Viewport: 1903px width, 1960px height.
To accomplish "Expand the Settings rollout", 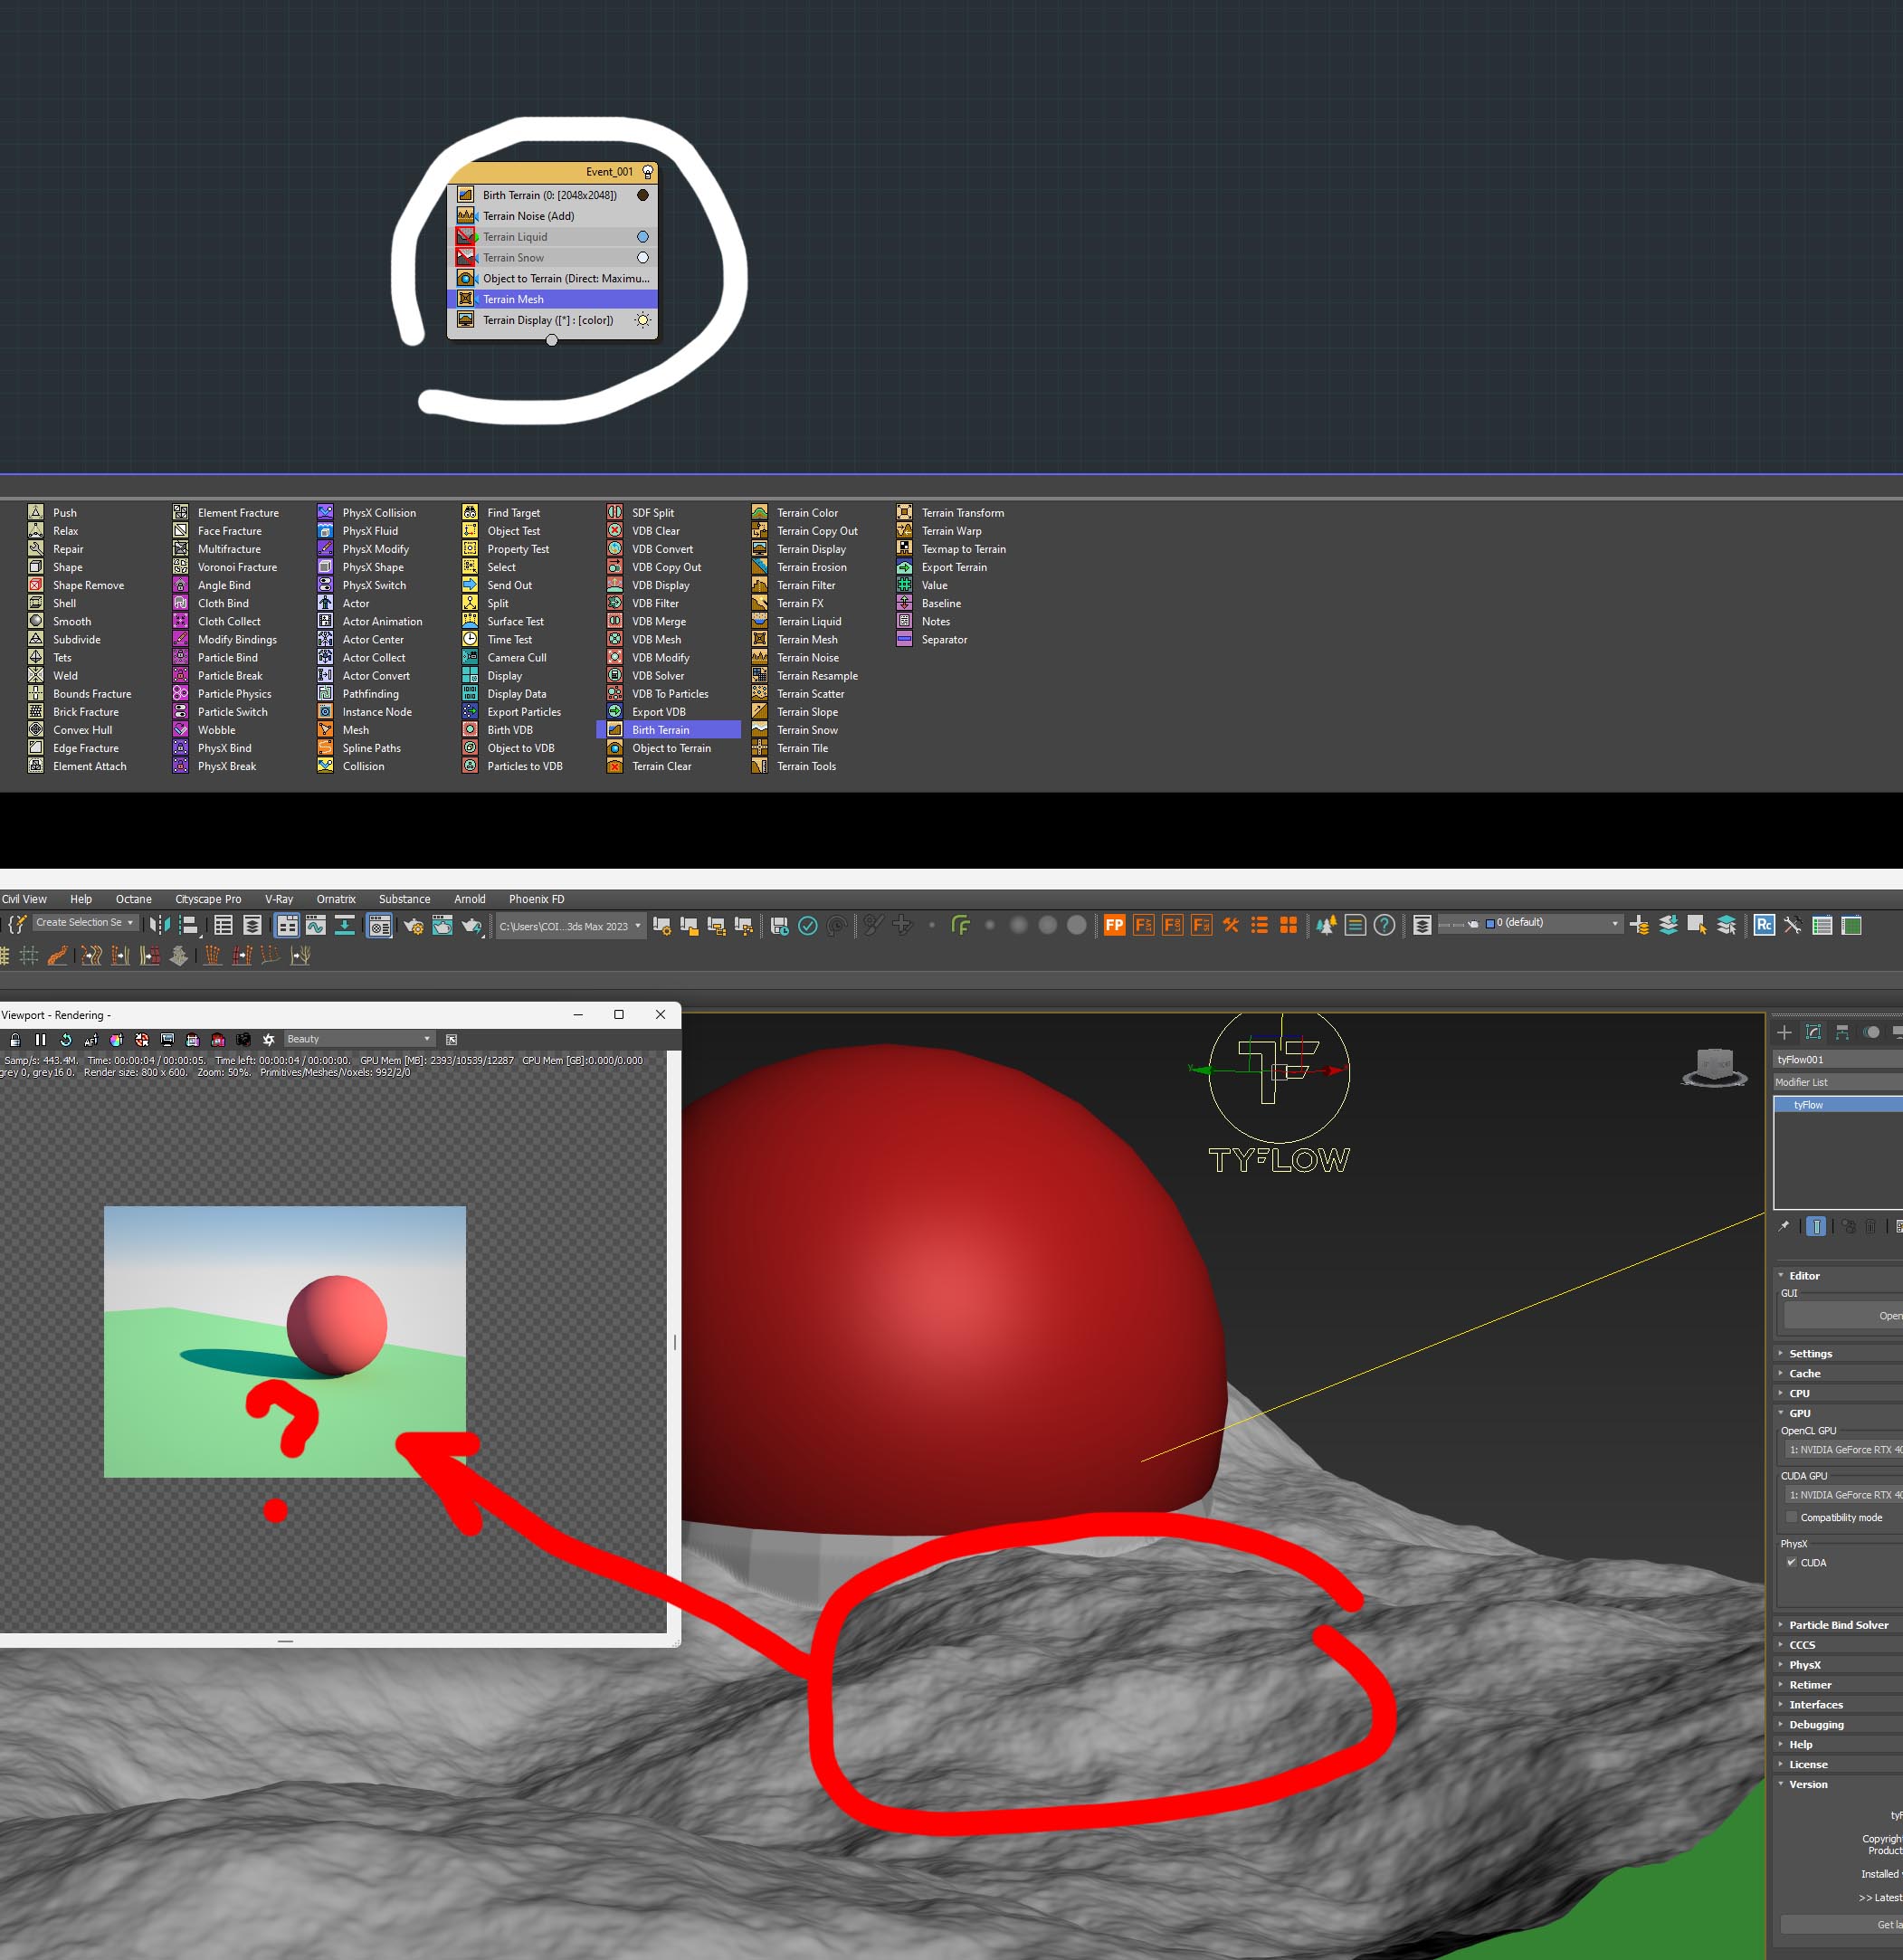I will (x=1810, y=1353).
